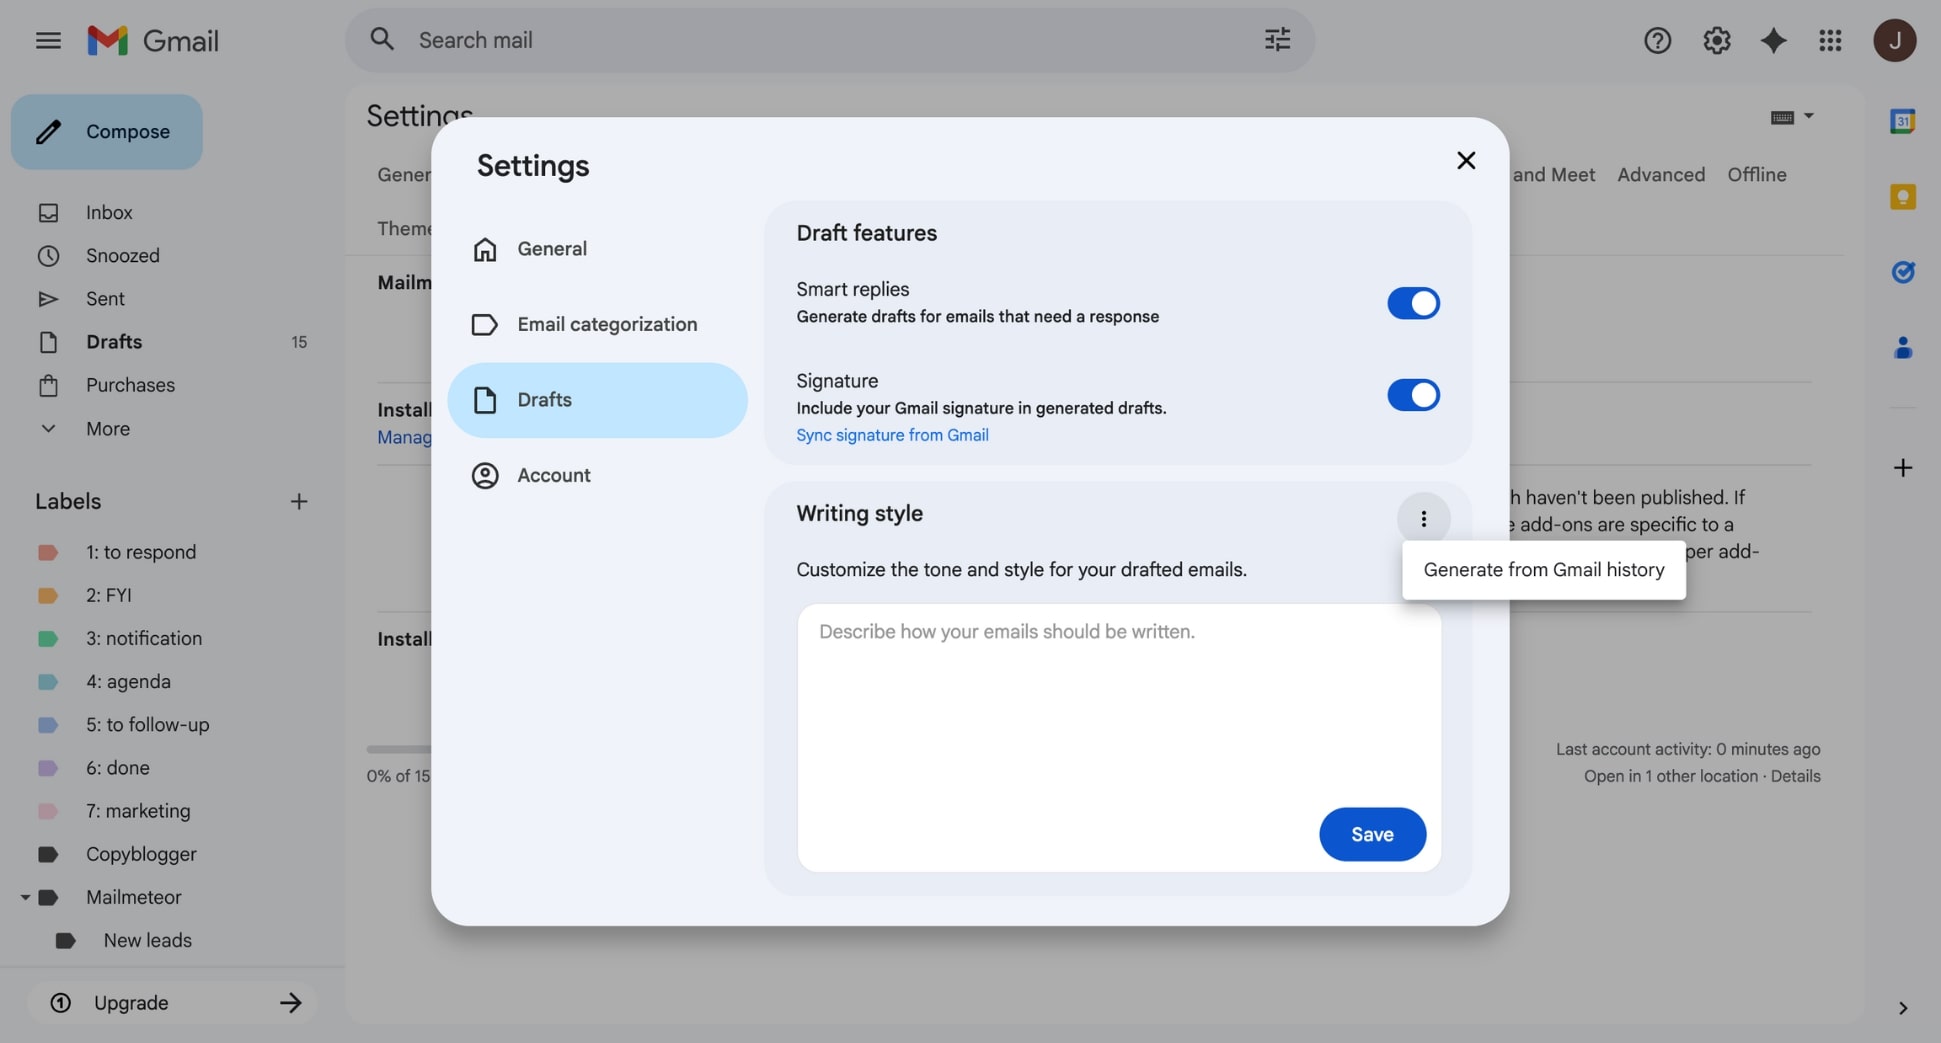The height and width of the screenshot is (1043, 1941).
Task: Open the Account section in the settings dialog
Action: (x=554, y=475)
